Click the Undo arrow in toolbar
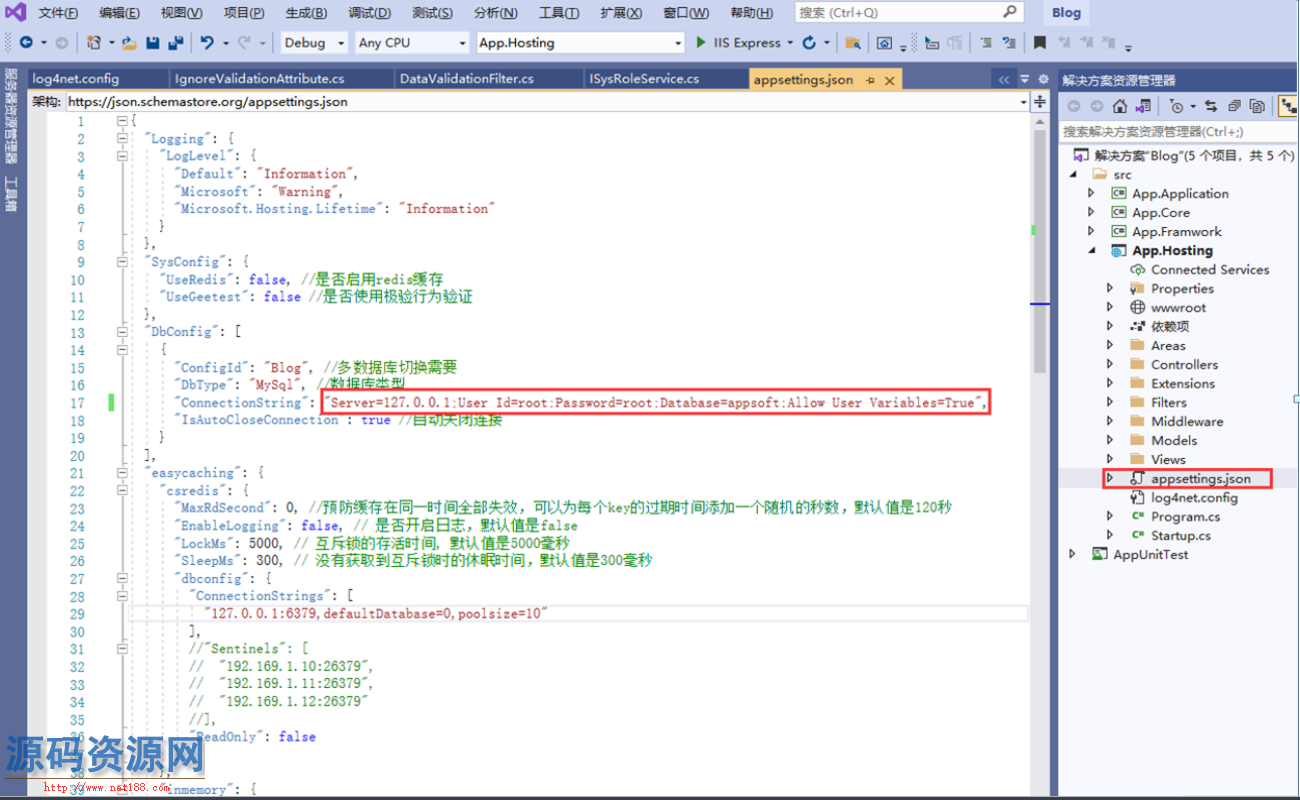The height and width of the screenshot is (800, 1300). [x=207, y=43]
